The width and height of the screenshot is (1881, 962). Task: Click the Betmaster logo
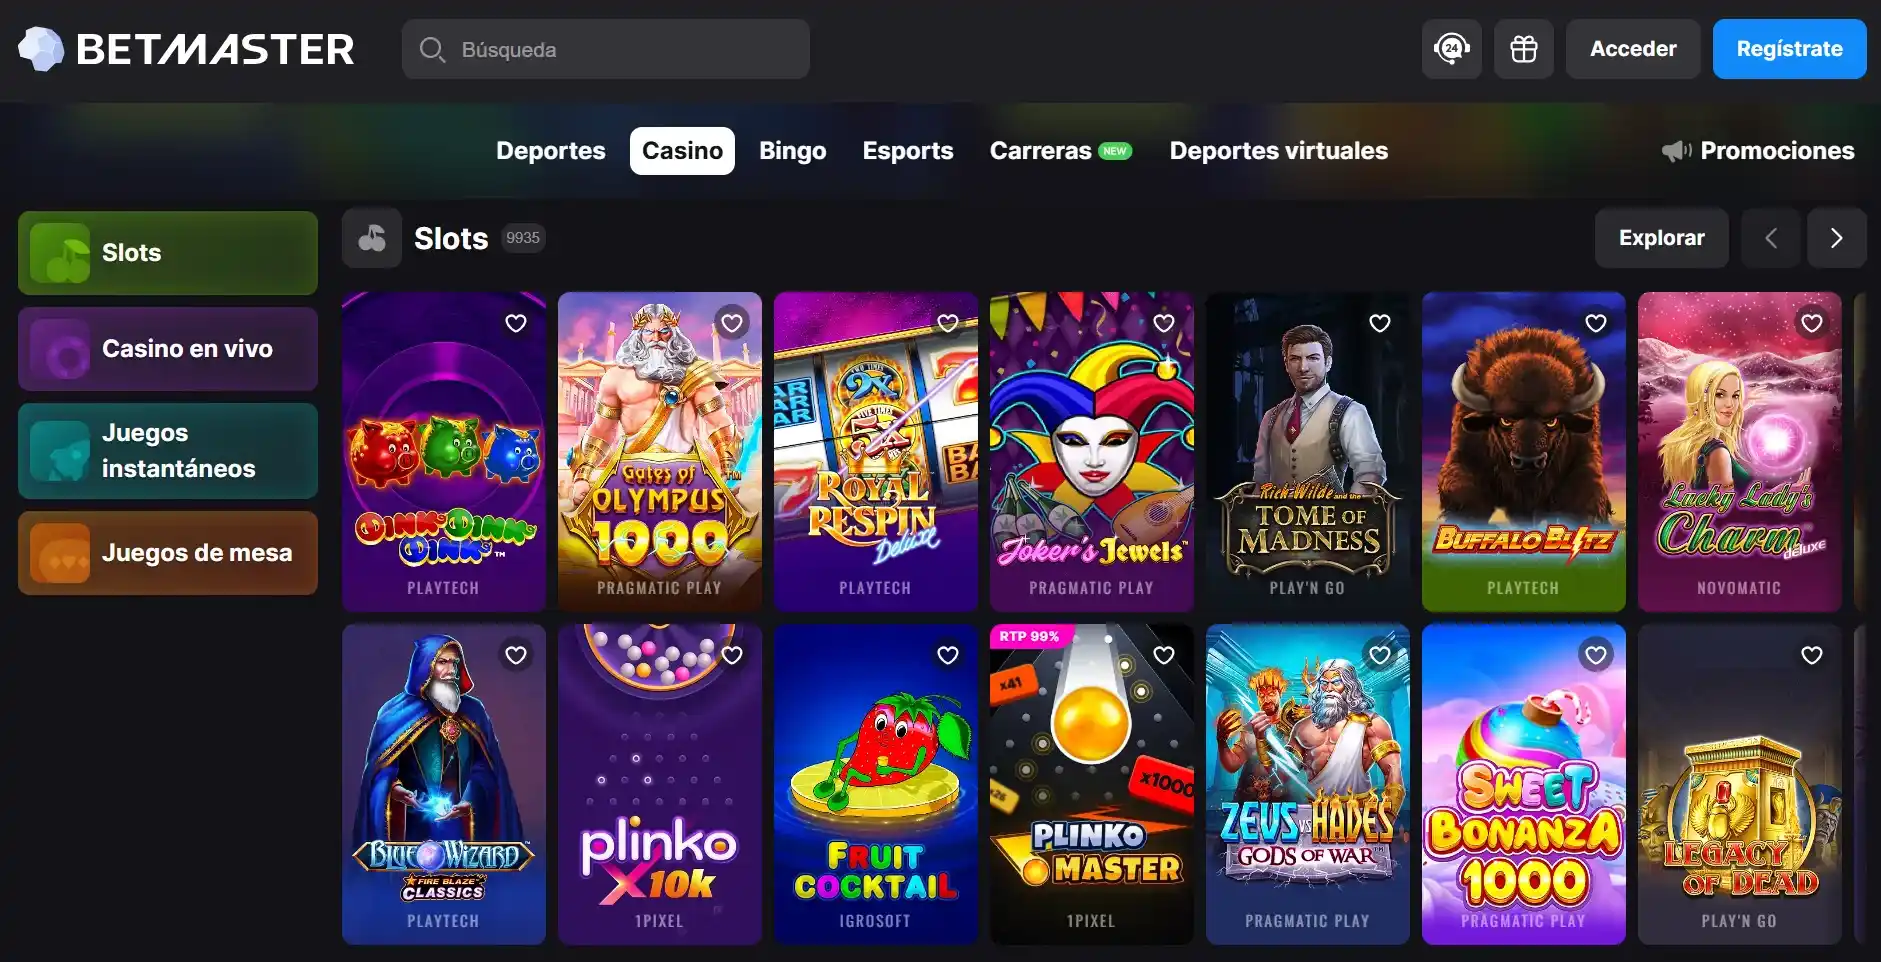pos(186,49)
